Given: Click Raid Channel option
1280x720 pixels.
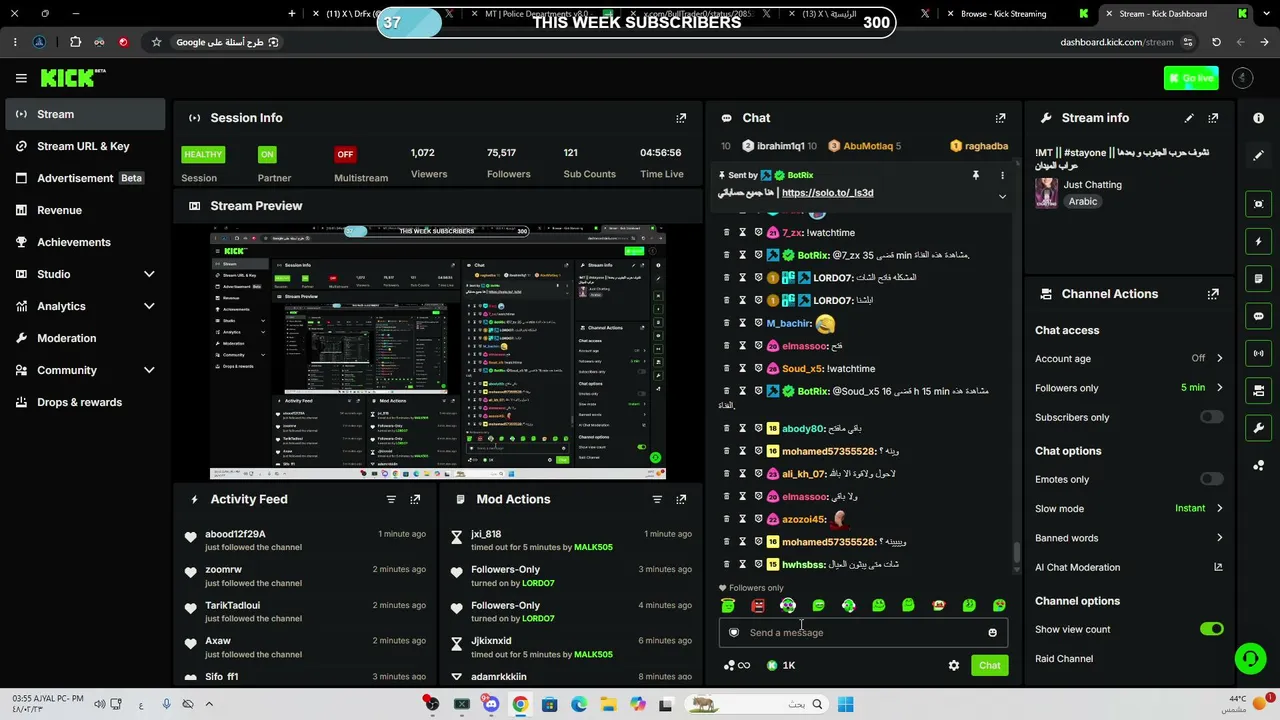Looking at the screenshot, I should pos(1064,659).
